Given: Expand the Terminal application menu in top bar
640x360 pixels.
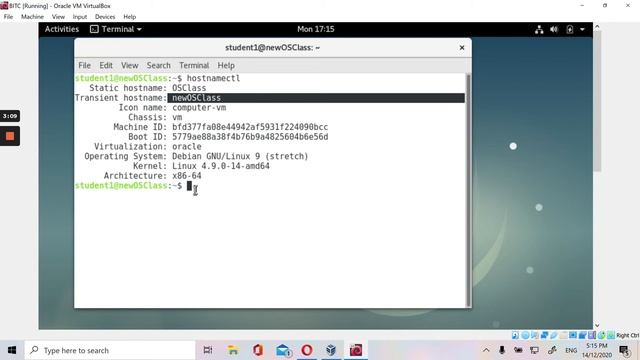Looking at the screenshot, I should pos(116,29).
